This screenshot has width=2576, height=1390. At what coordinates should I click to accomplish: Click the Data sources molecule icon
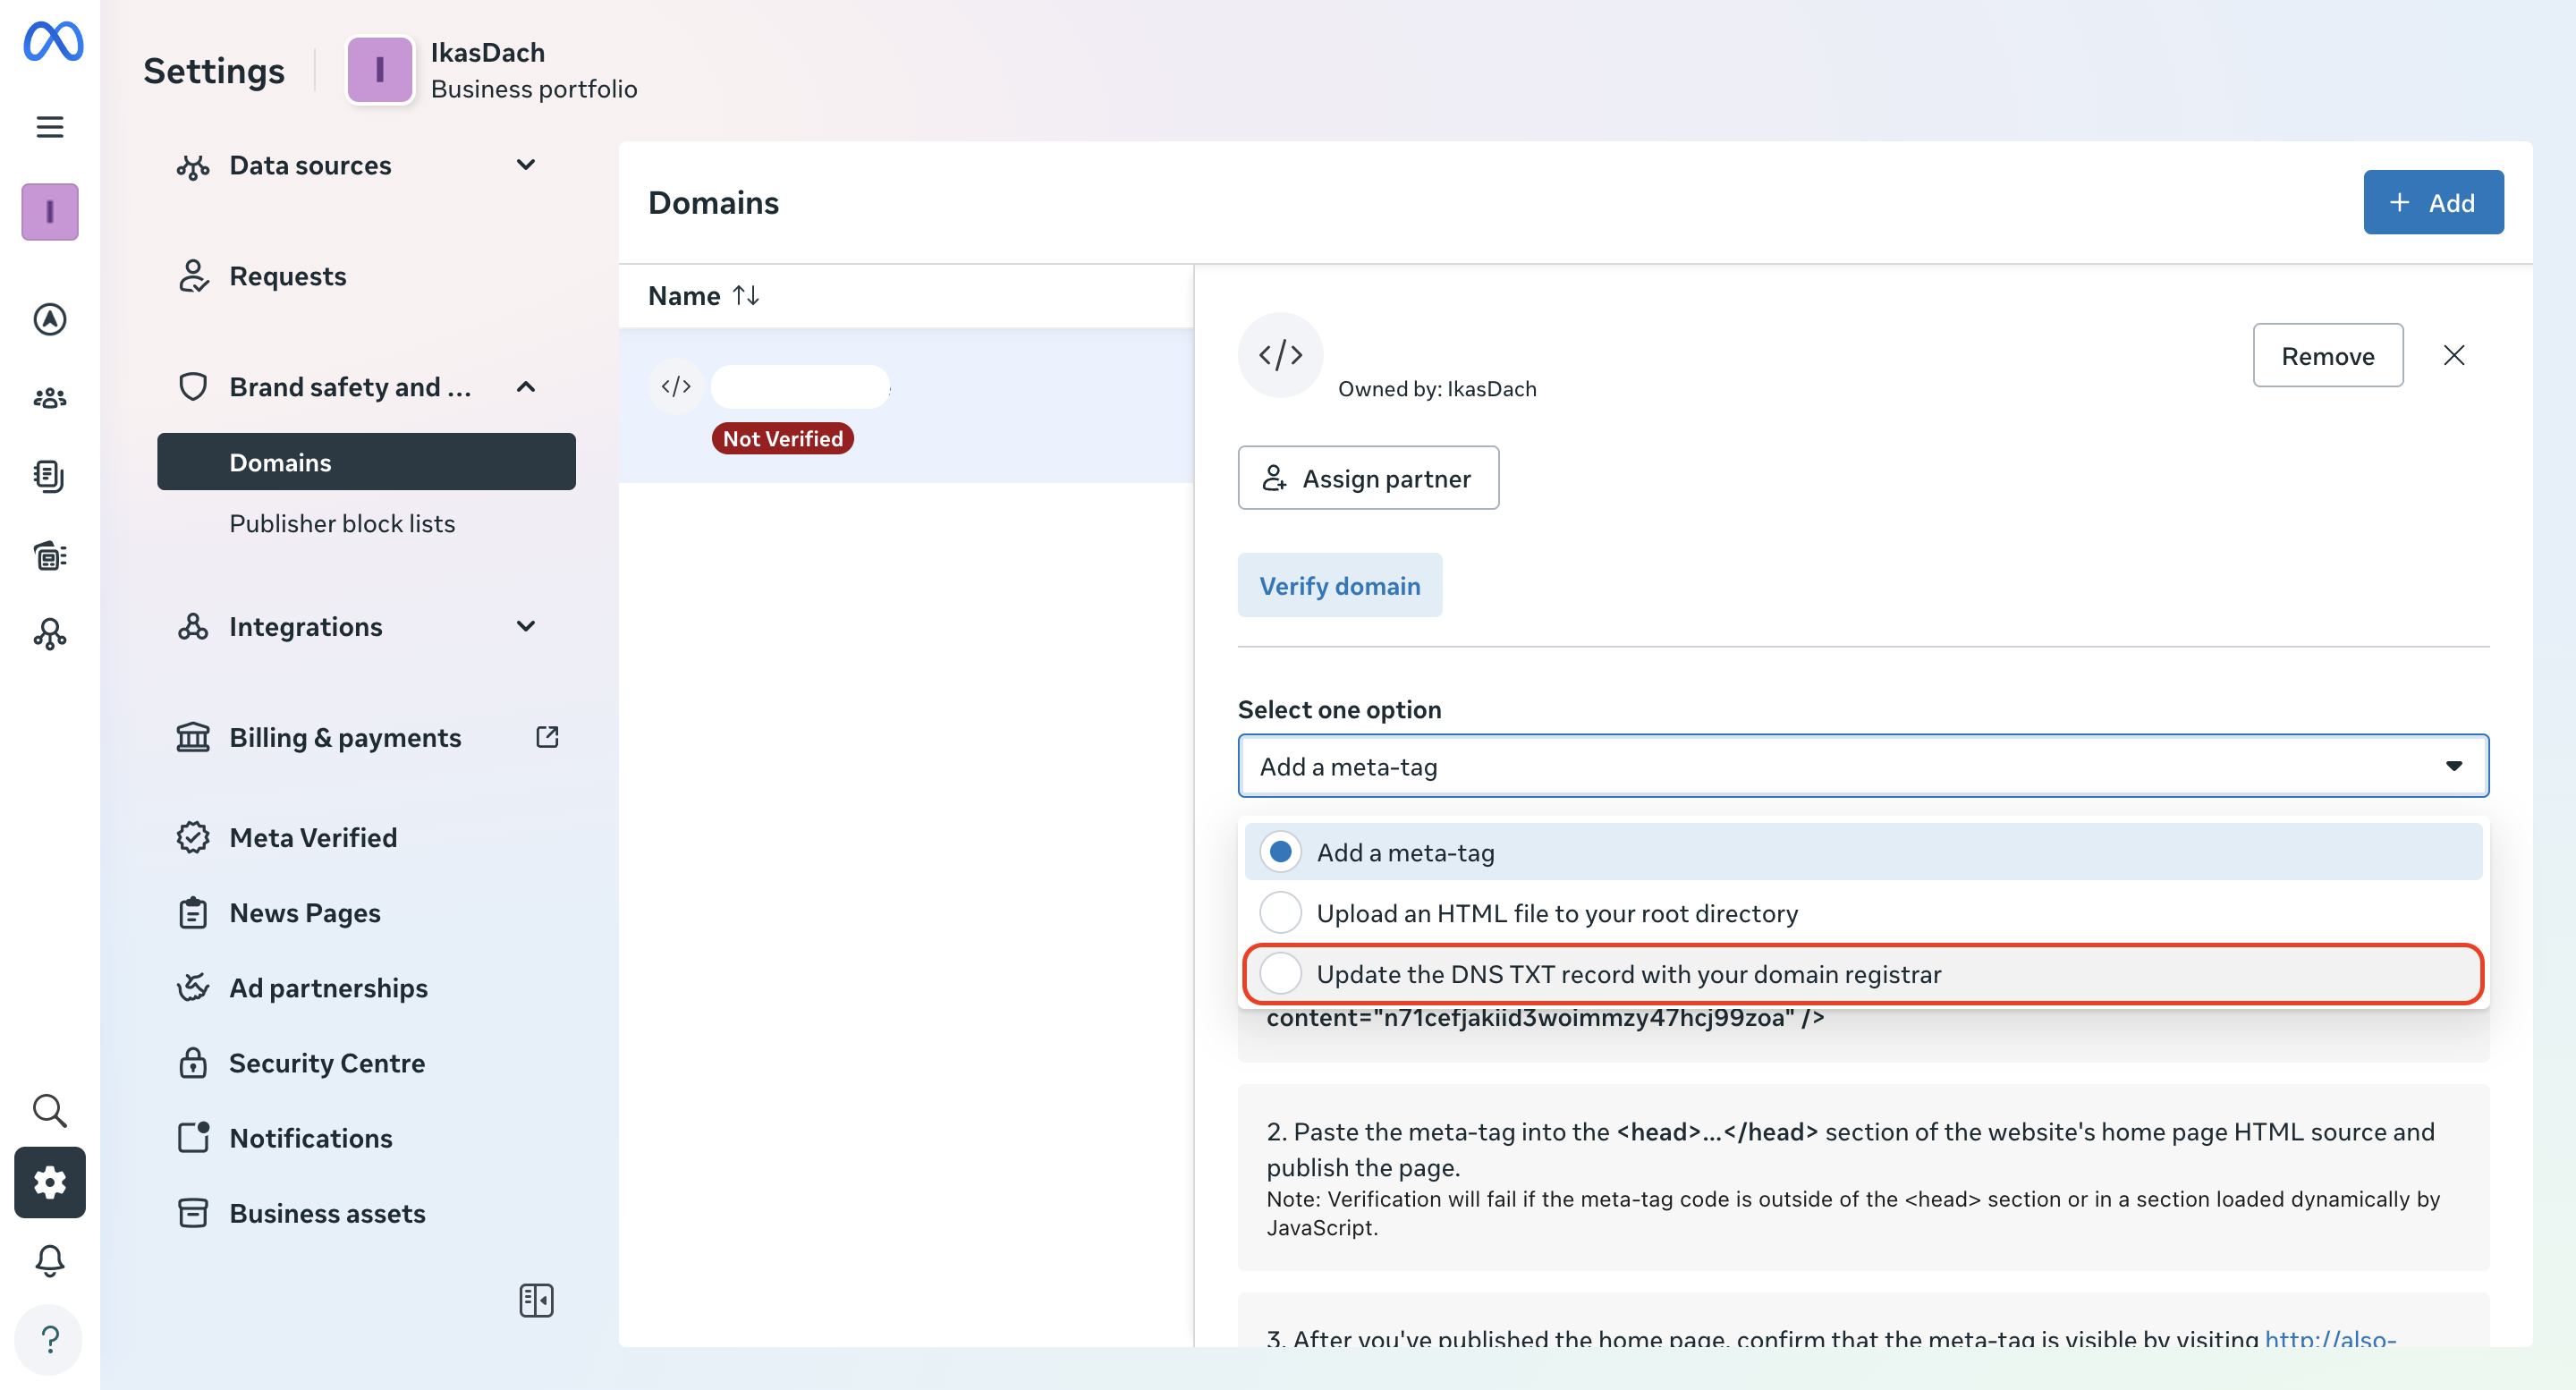(x=193, y=166)
